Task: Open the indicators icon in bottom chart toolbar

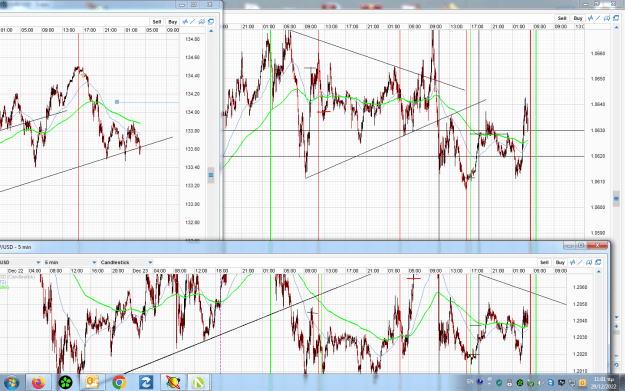Action: [573, 262]
